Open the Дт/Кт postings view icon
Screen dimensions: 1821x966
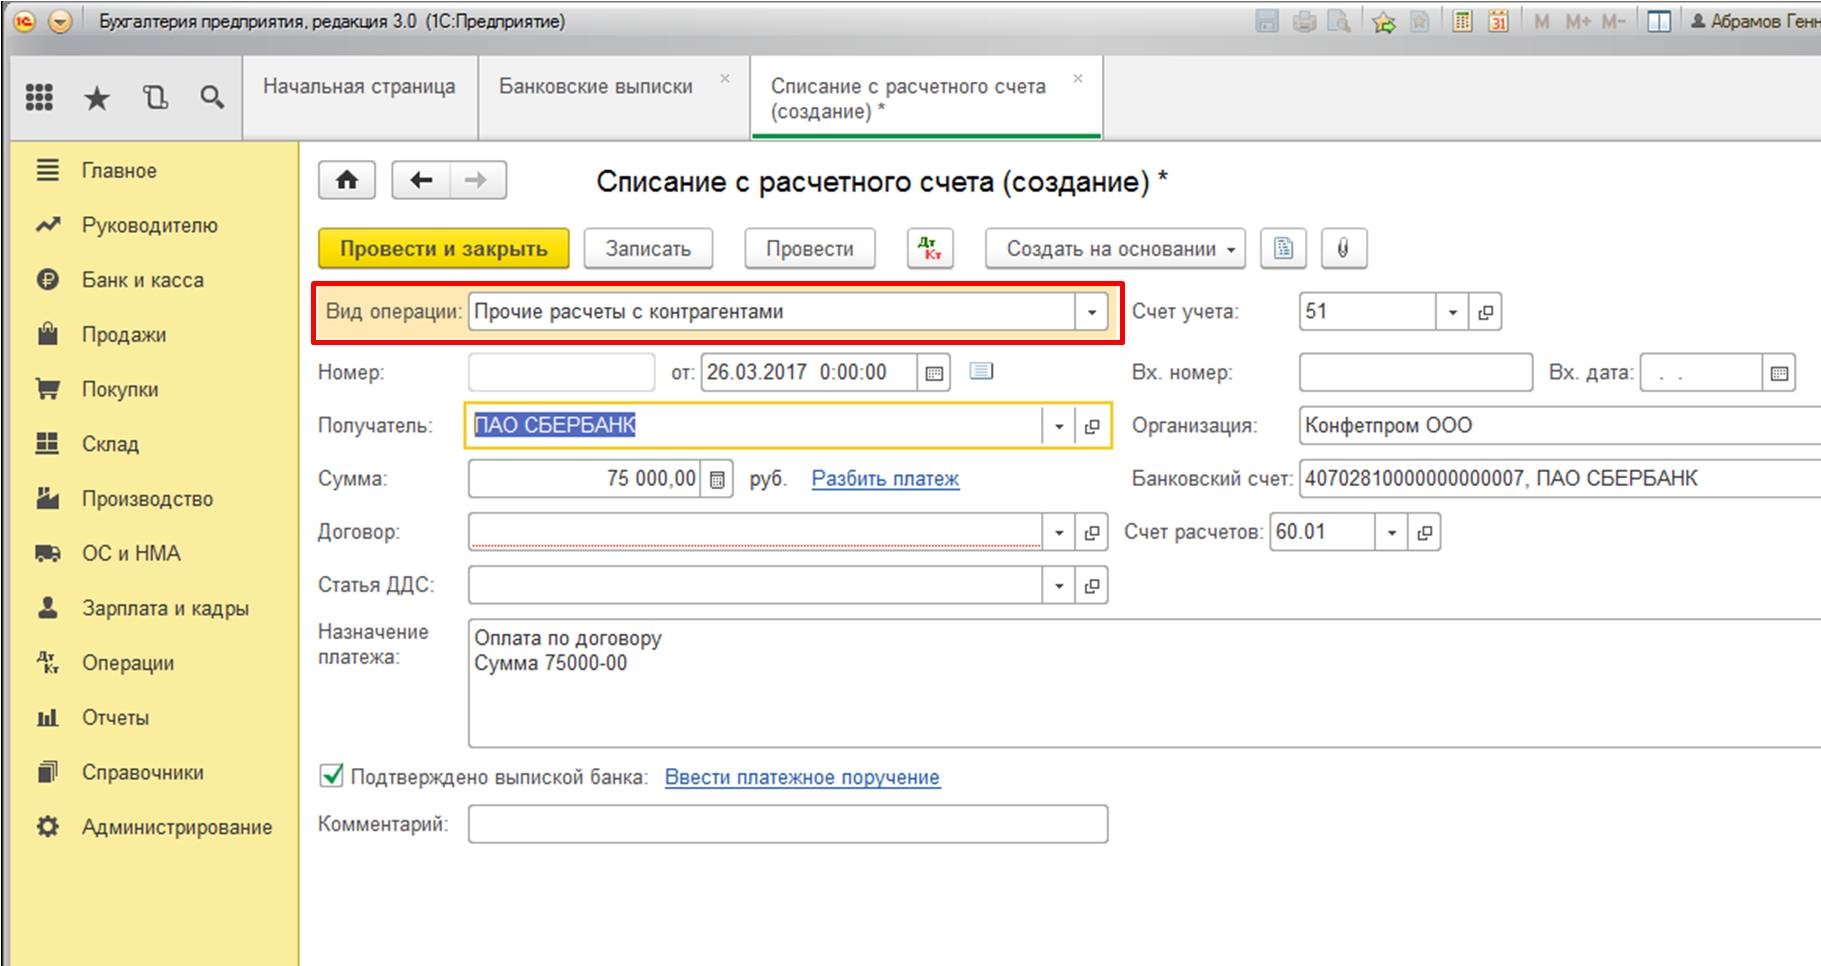click(930, 249)
